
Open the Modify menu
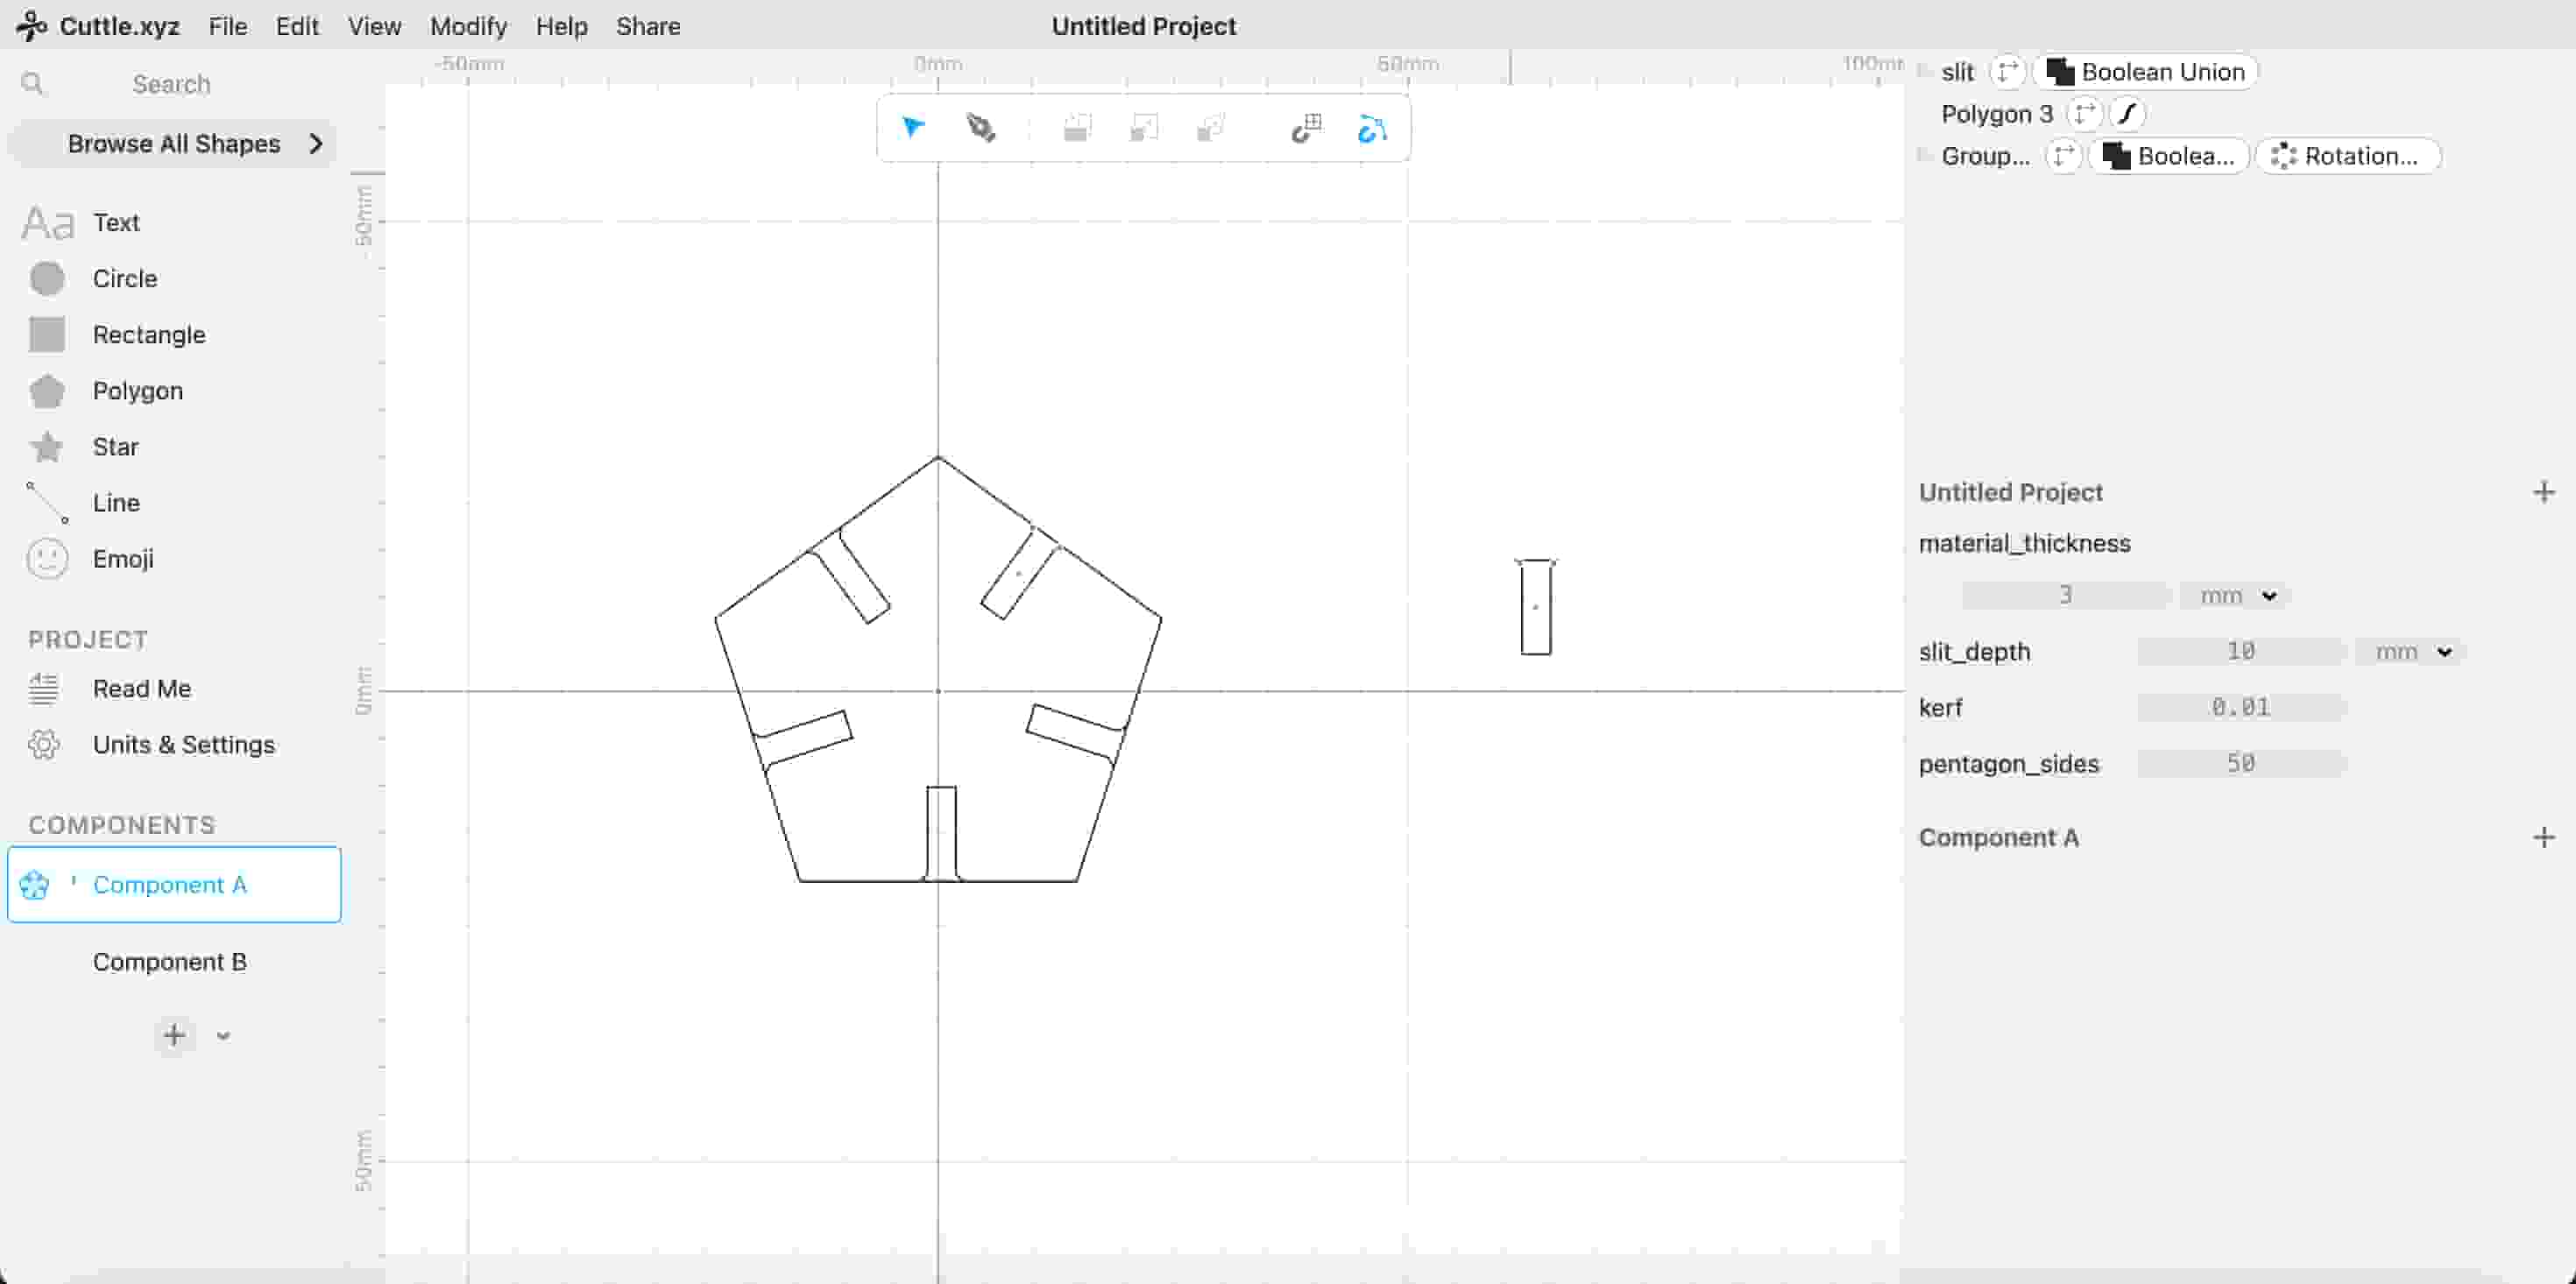pos(468,26)
